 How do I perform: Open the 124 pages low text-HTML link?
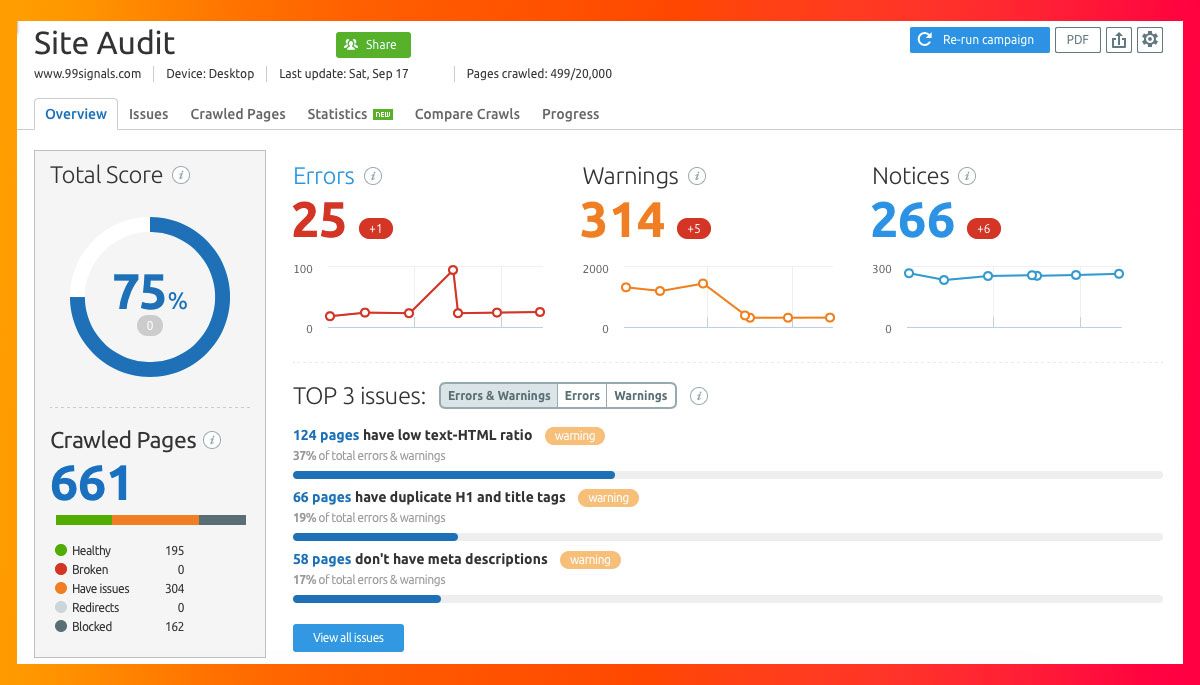pyautogui.click(x=326, y=435)
